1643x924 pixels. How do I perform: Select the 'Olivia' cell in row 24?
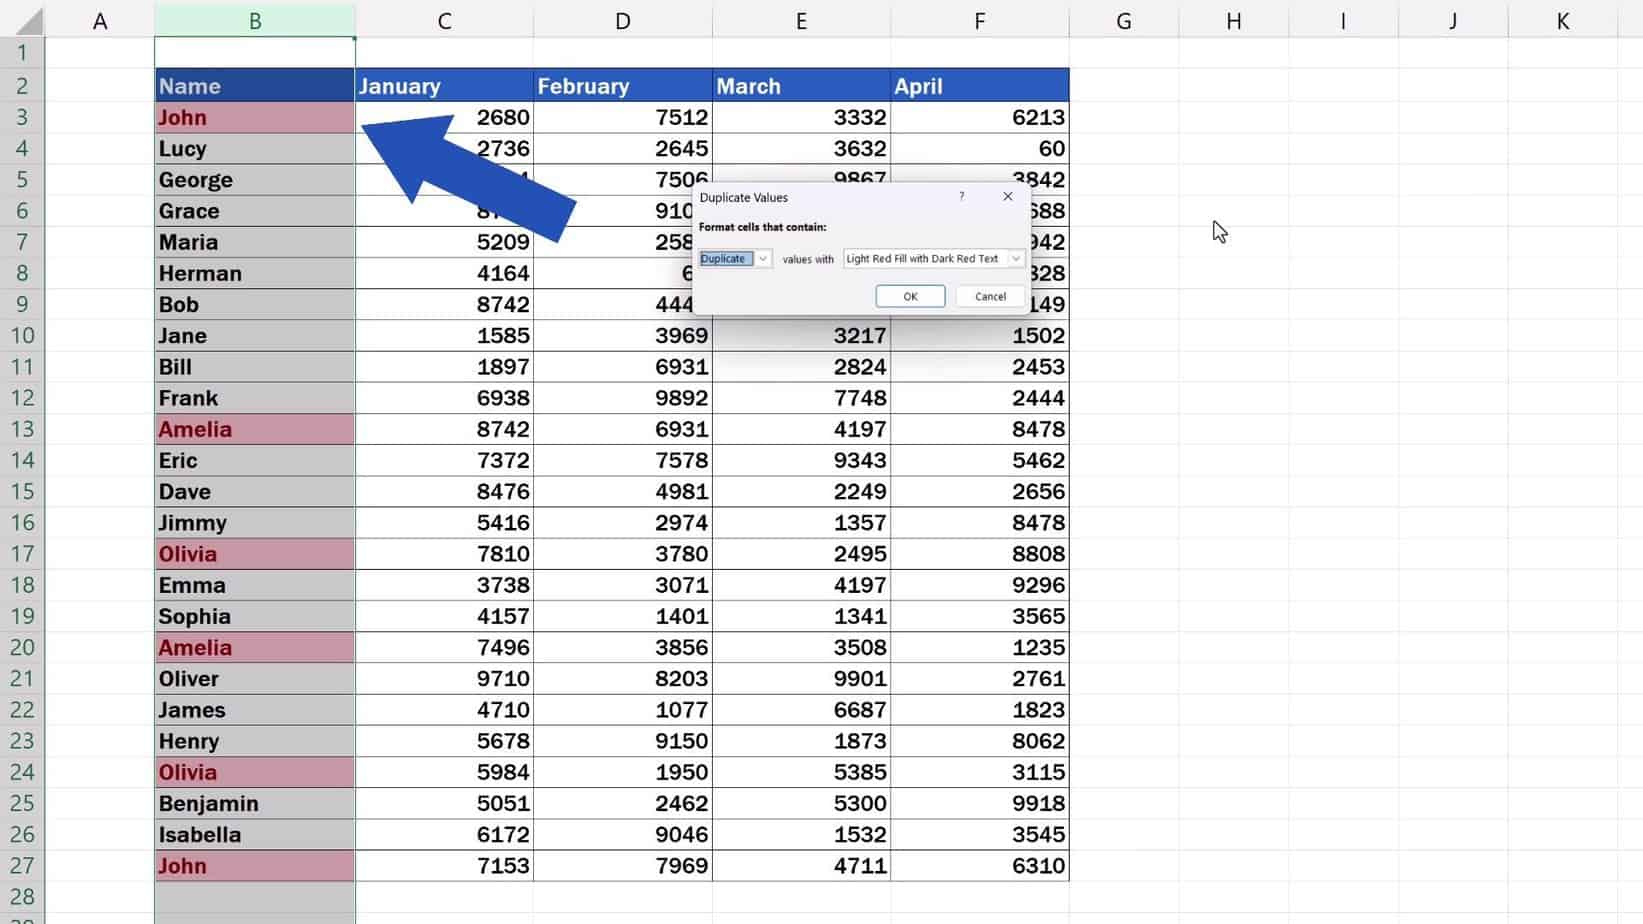tap(253, 772)
